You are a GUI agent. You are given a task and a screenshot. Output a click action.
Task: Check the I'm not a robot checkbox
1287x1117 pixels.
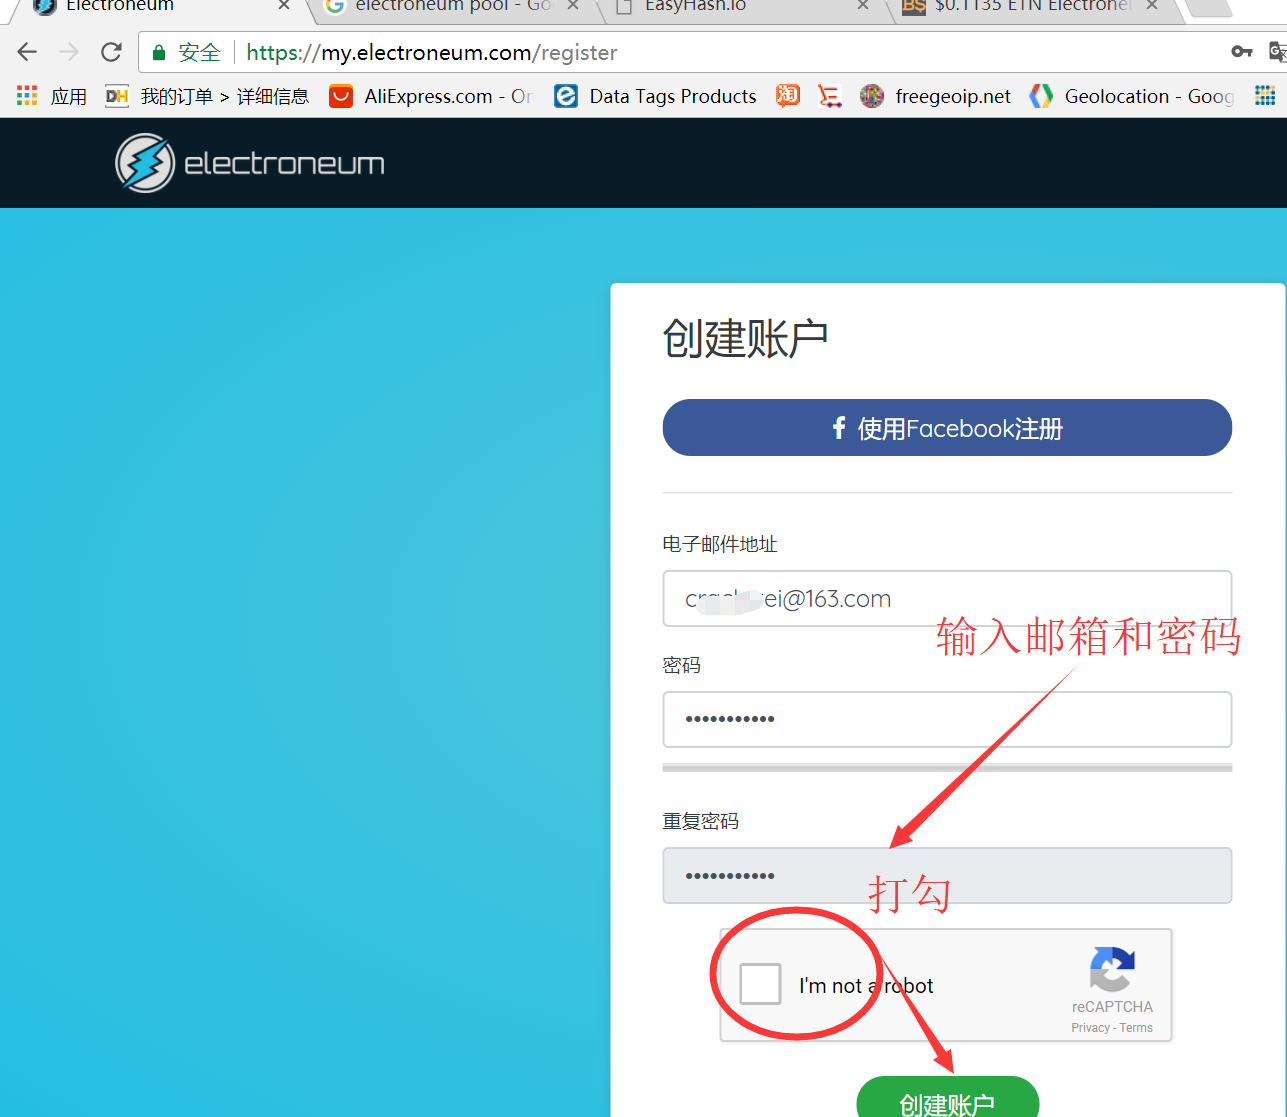tap(760, 984)
